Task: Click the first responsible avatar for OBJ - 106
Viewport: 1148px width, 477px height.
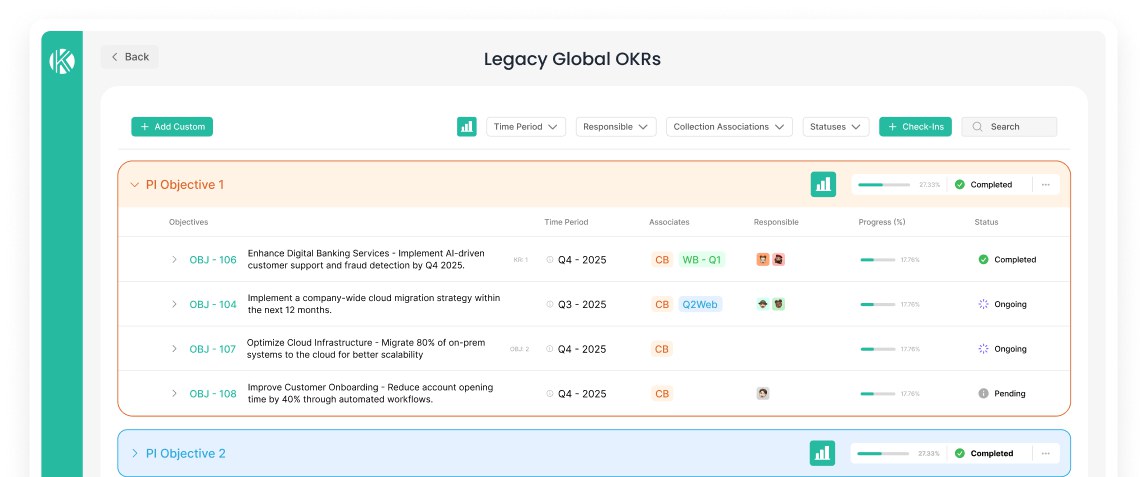Action: [x=763, y=260]
